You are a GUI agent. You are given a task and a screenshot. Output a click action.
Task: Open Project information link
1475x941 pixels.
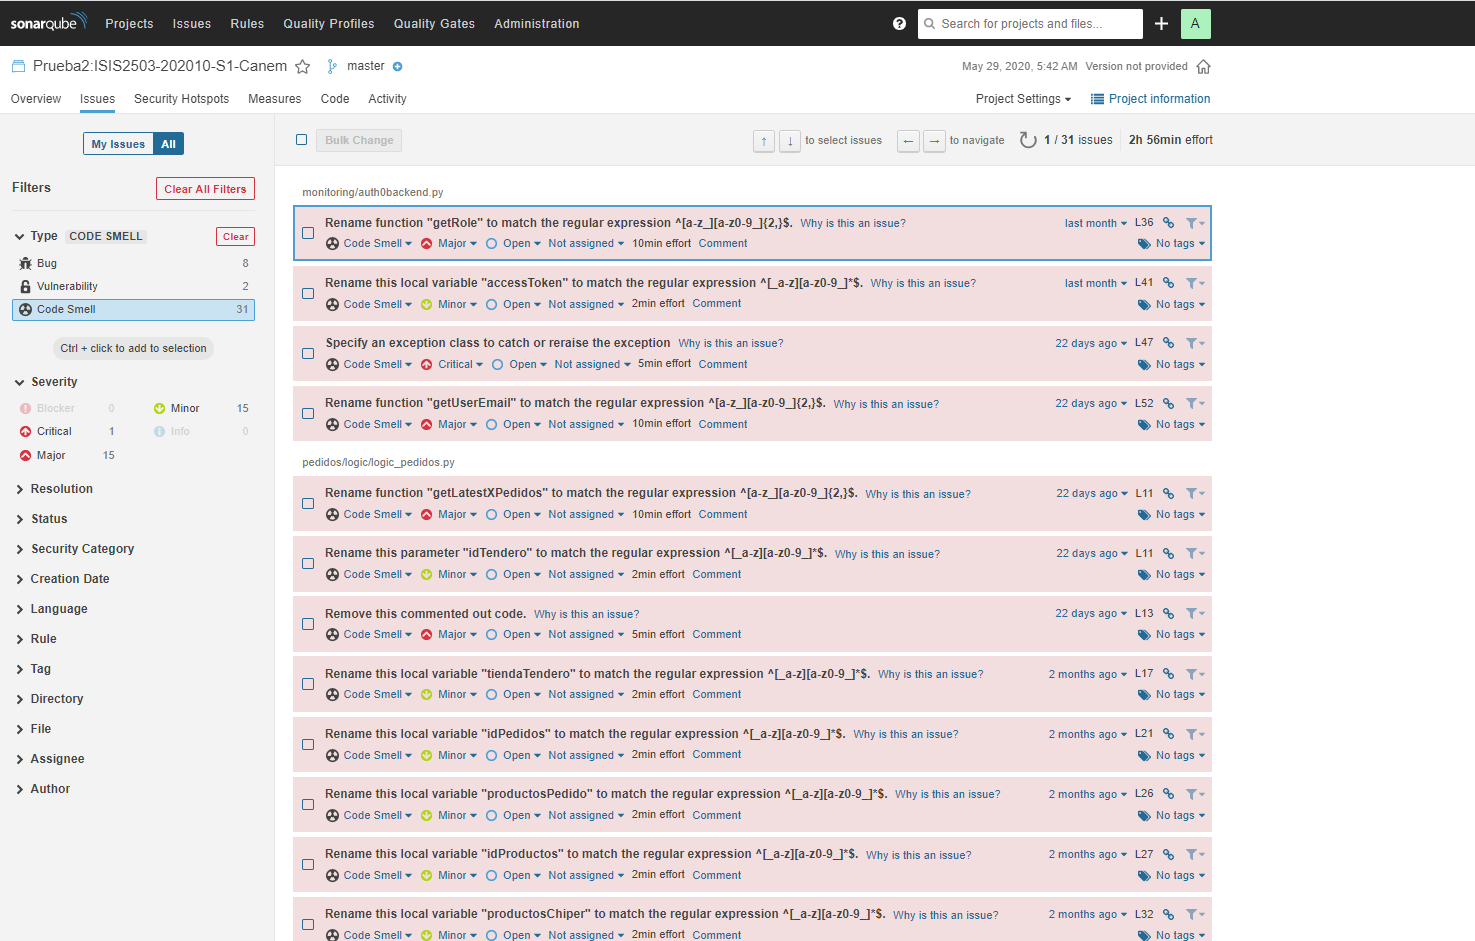tap(1150, 99)
